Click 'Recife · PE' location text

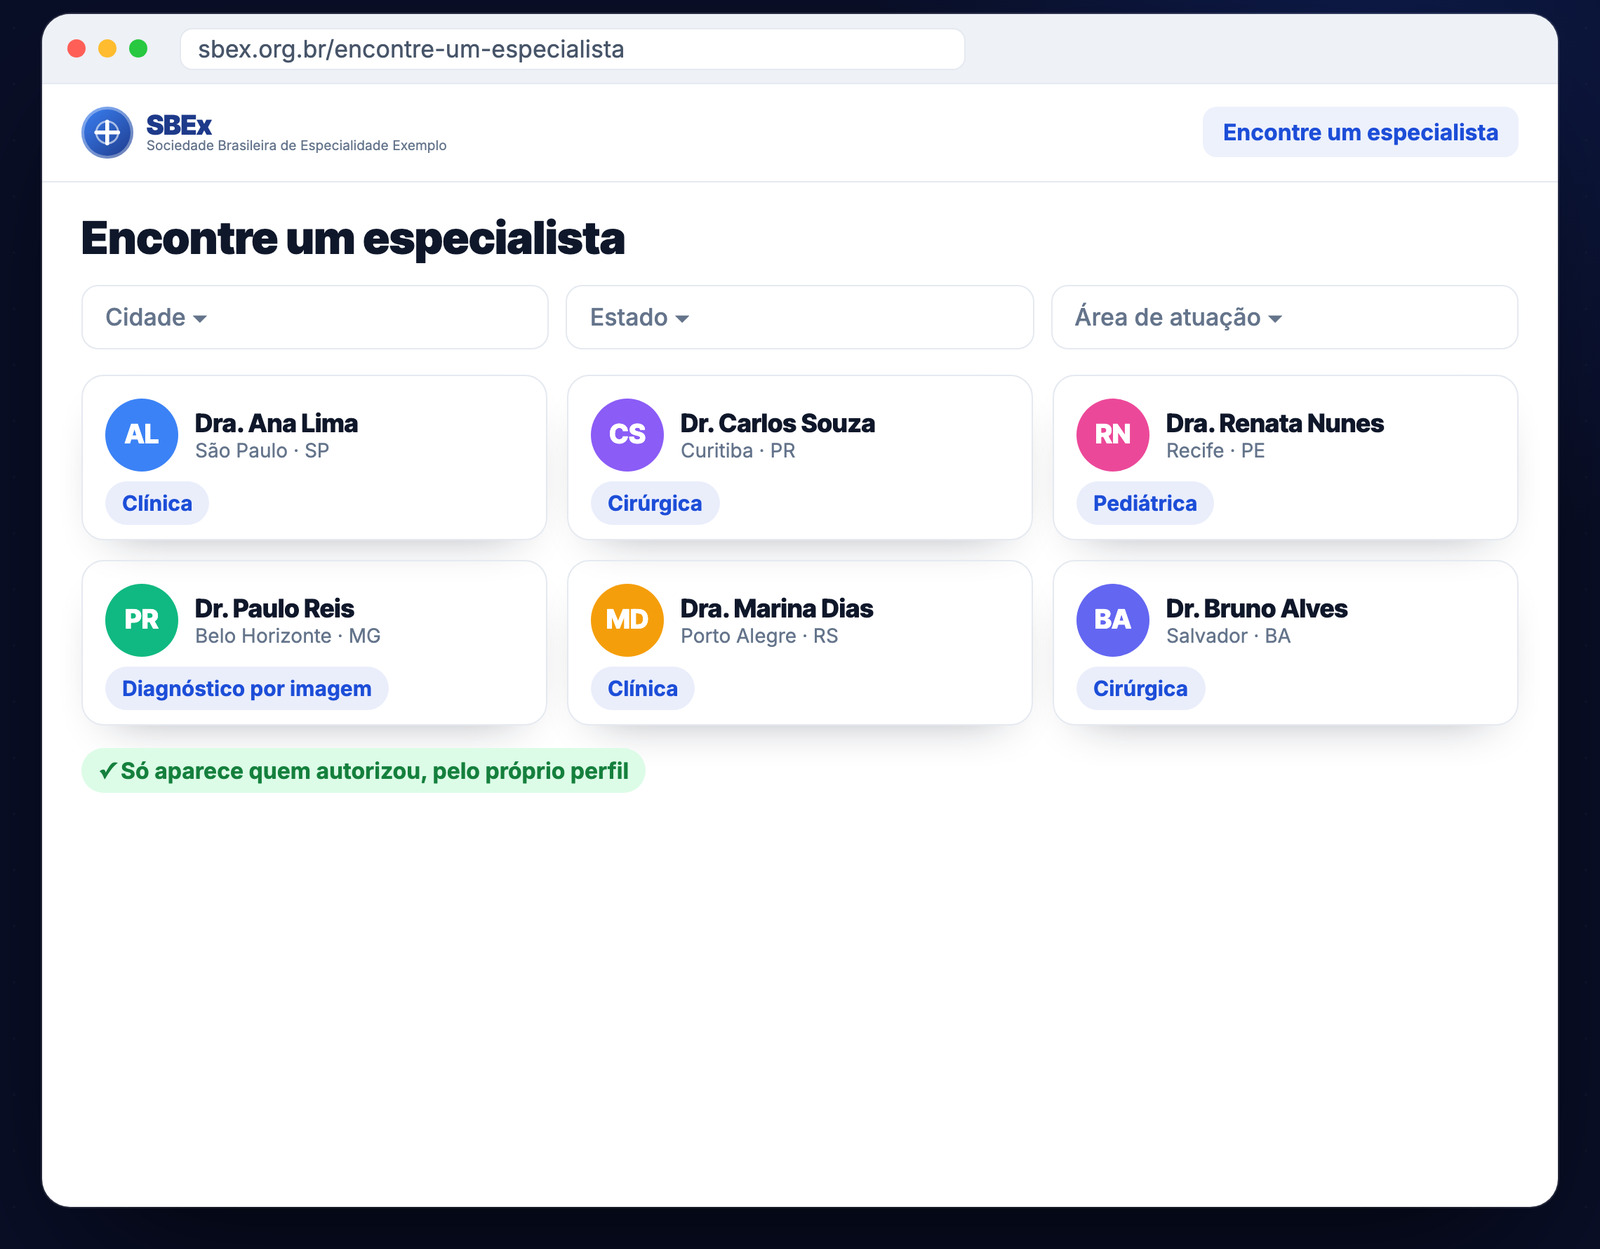coord(1216,451)
